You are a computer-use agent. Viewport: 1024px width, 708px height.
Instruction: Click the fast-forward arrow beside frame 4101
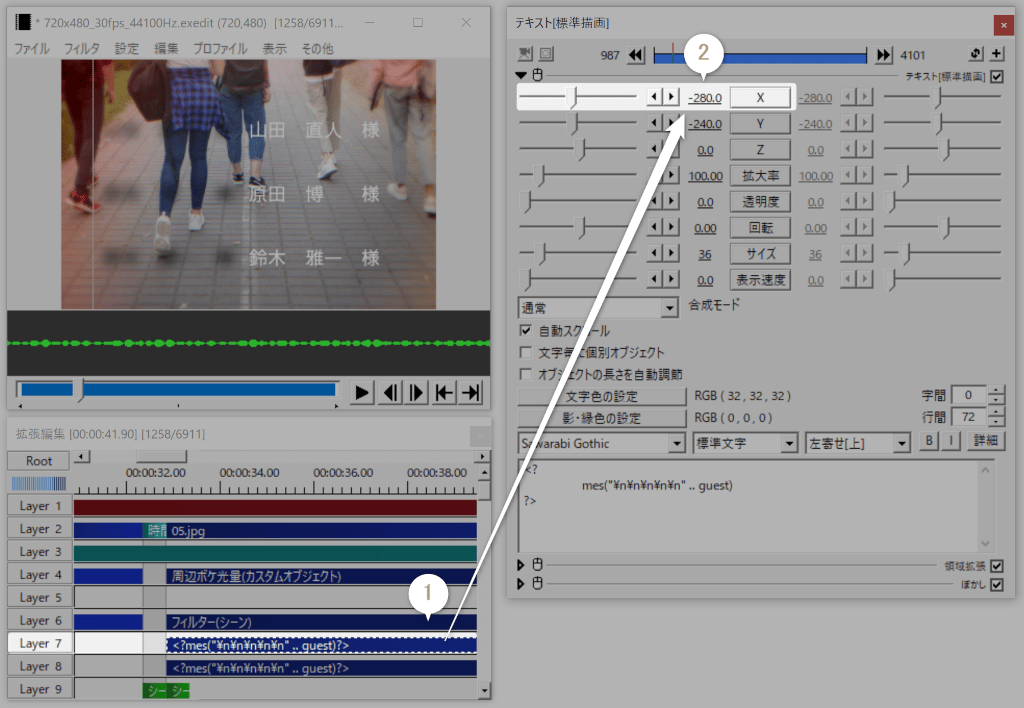[883, 55]
